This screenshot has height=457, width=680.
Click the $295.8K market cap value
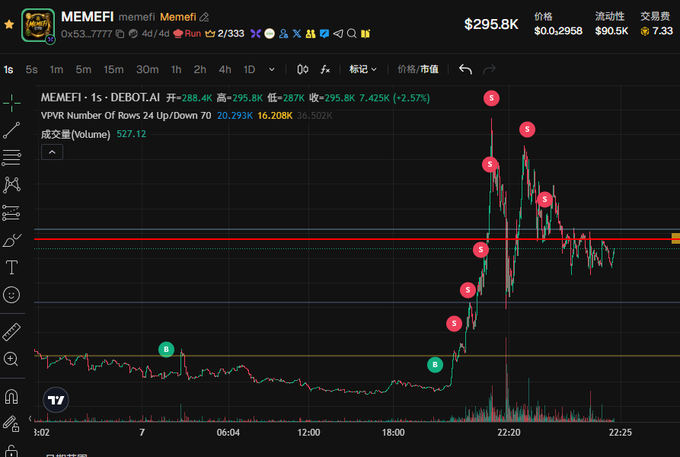click(491, 24)
